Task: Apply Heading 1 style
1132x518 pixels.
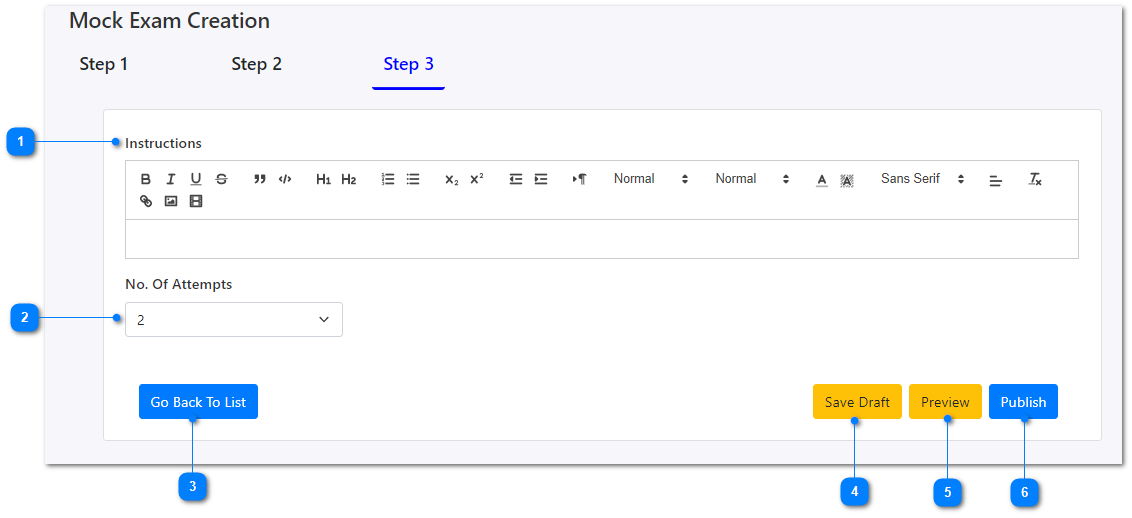Action: click(x=323, y=179)
